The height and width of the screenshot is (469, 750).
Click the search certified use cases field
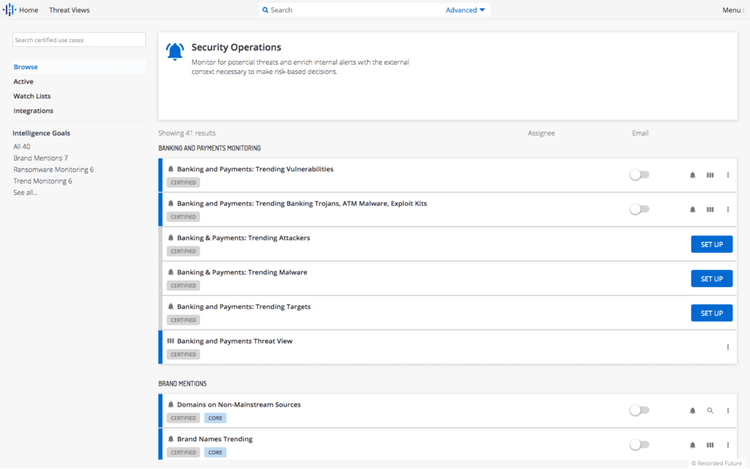click(78, 40)
